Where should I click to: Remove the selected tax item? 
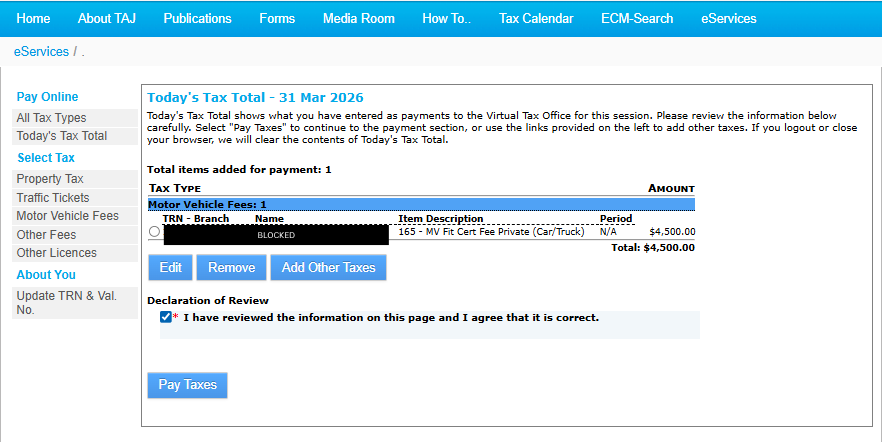(231, 267)
